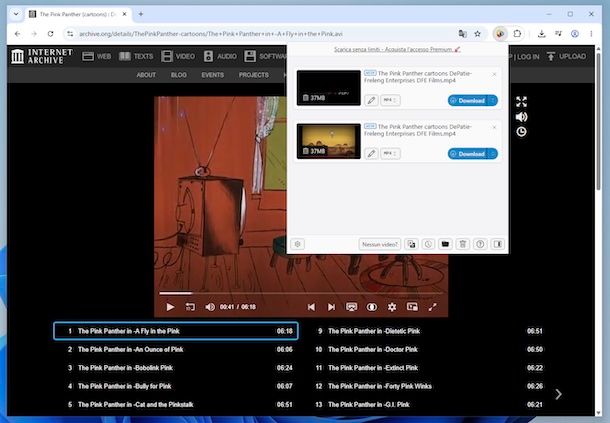
Task: Toggle fullscreen on the video player
Action: pyautogui.click(x=432, y=307)
